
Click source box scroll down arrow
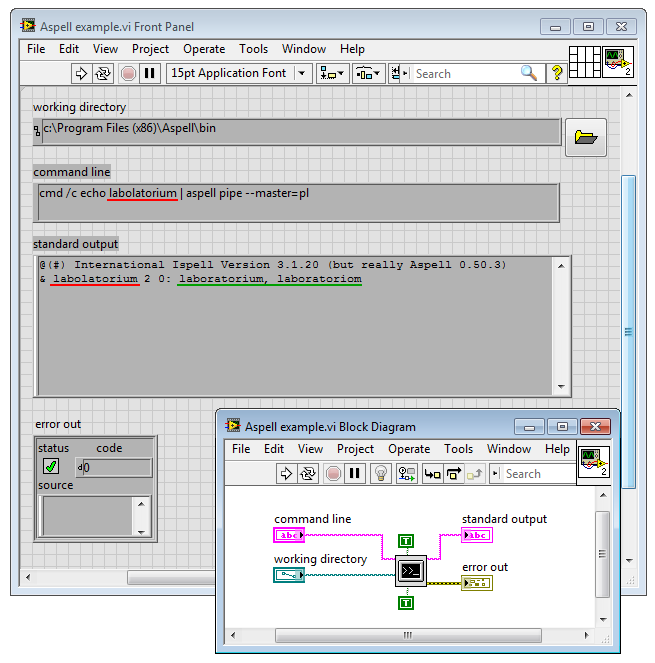pos(141,531)
